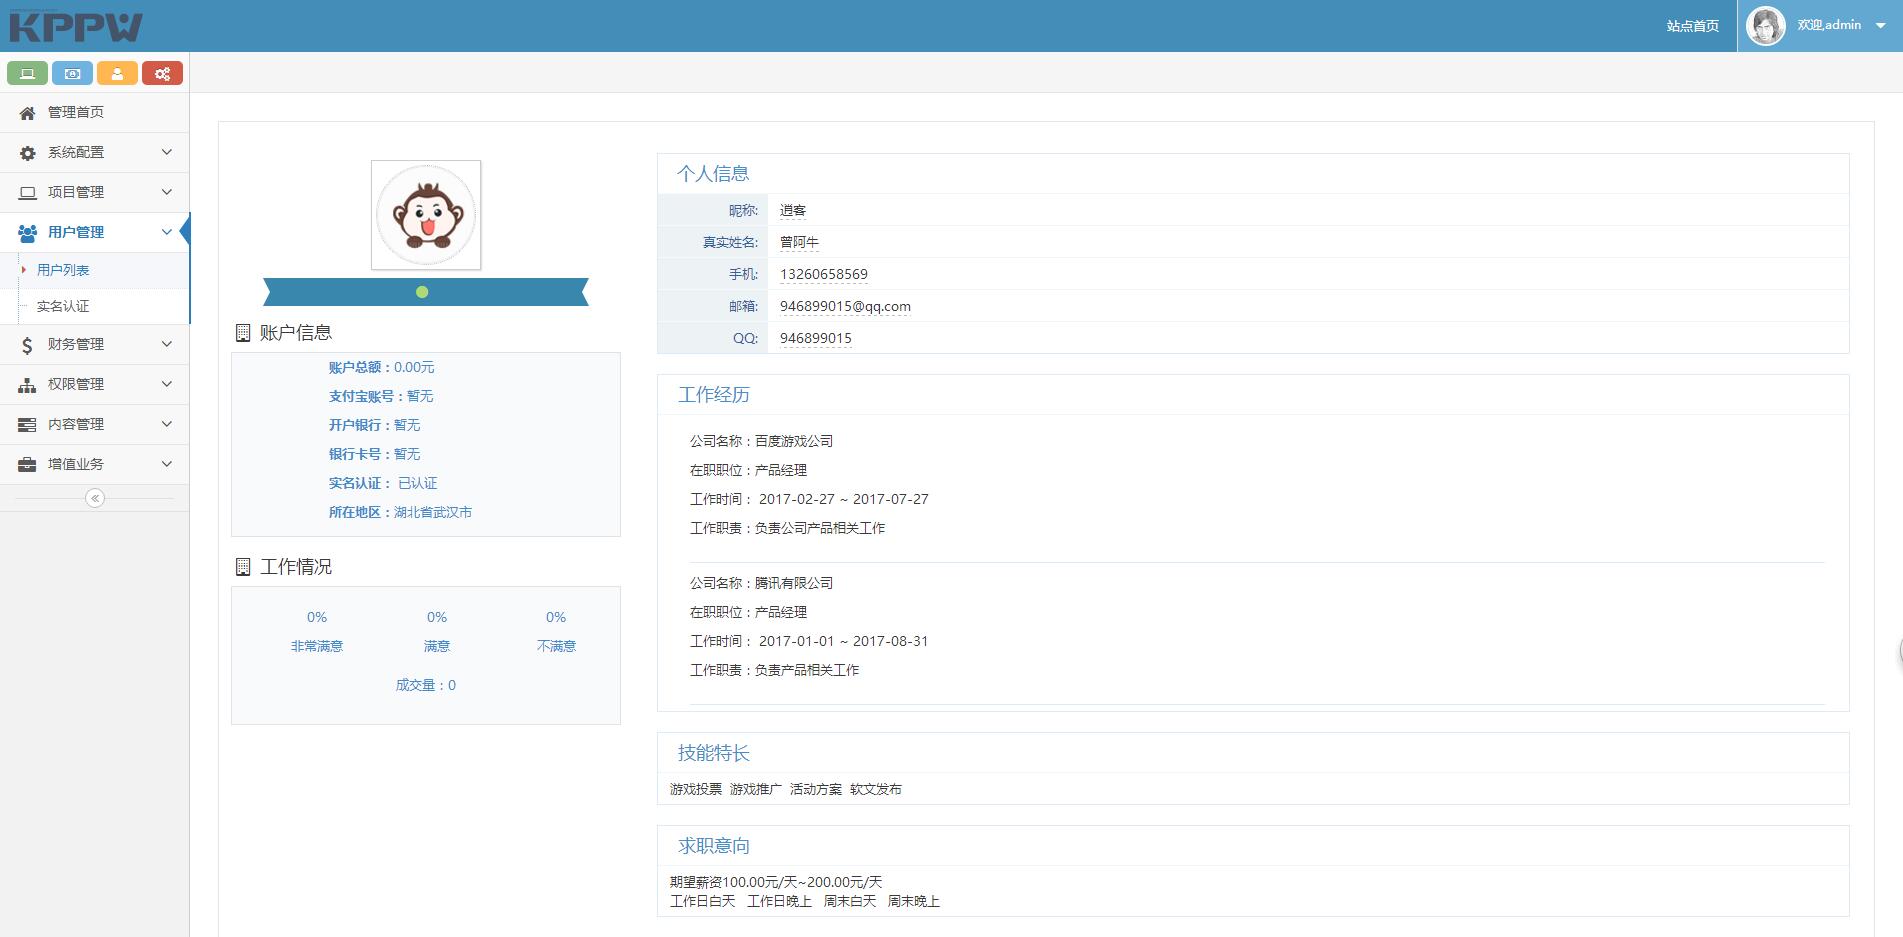Viewport: 1903px width, 937px height.
Task: Click the blue money shortcut button
Action: [x=72, y=73]
